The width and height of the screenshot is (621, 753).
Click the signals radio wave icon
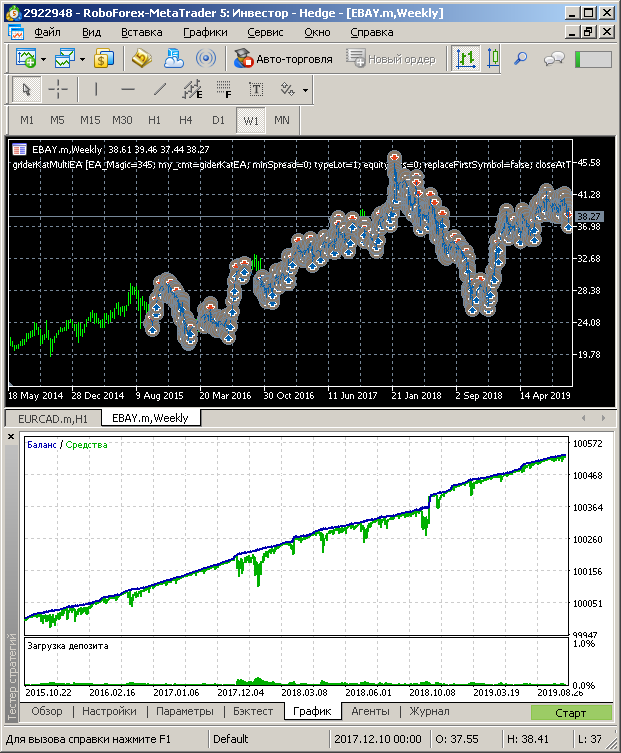click(206, 59)
